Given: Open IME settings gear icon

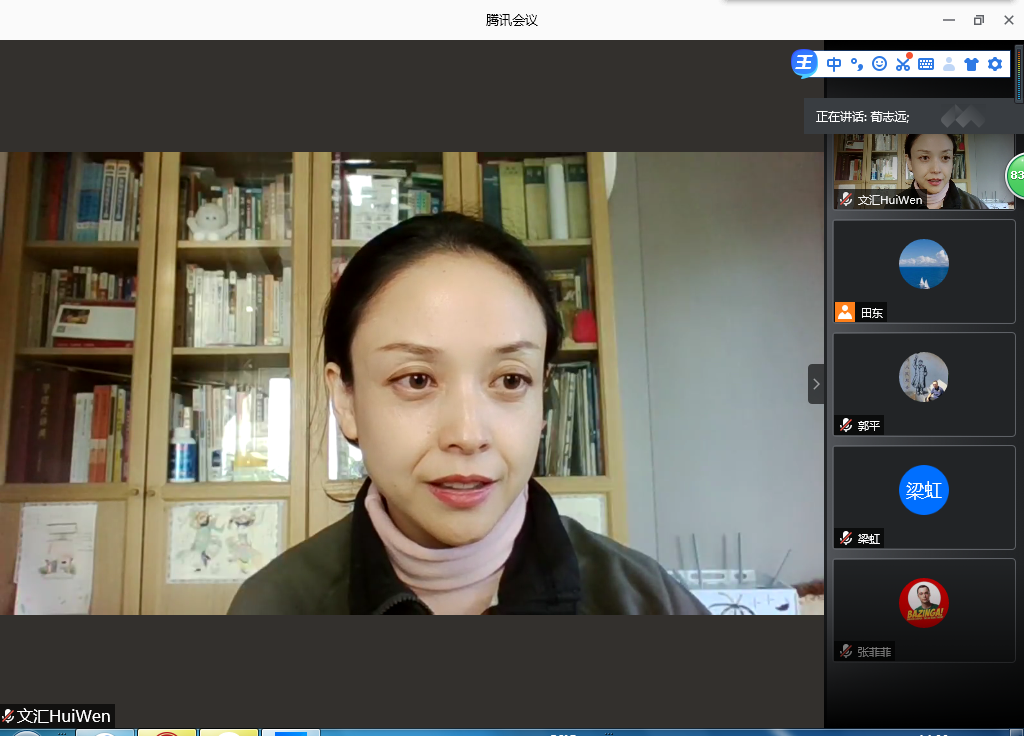Looking at the screenshot, I should 994,64.
